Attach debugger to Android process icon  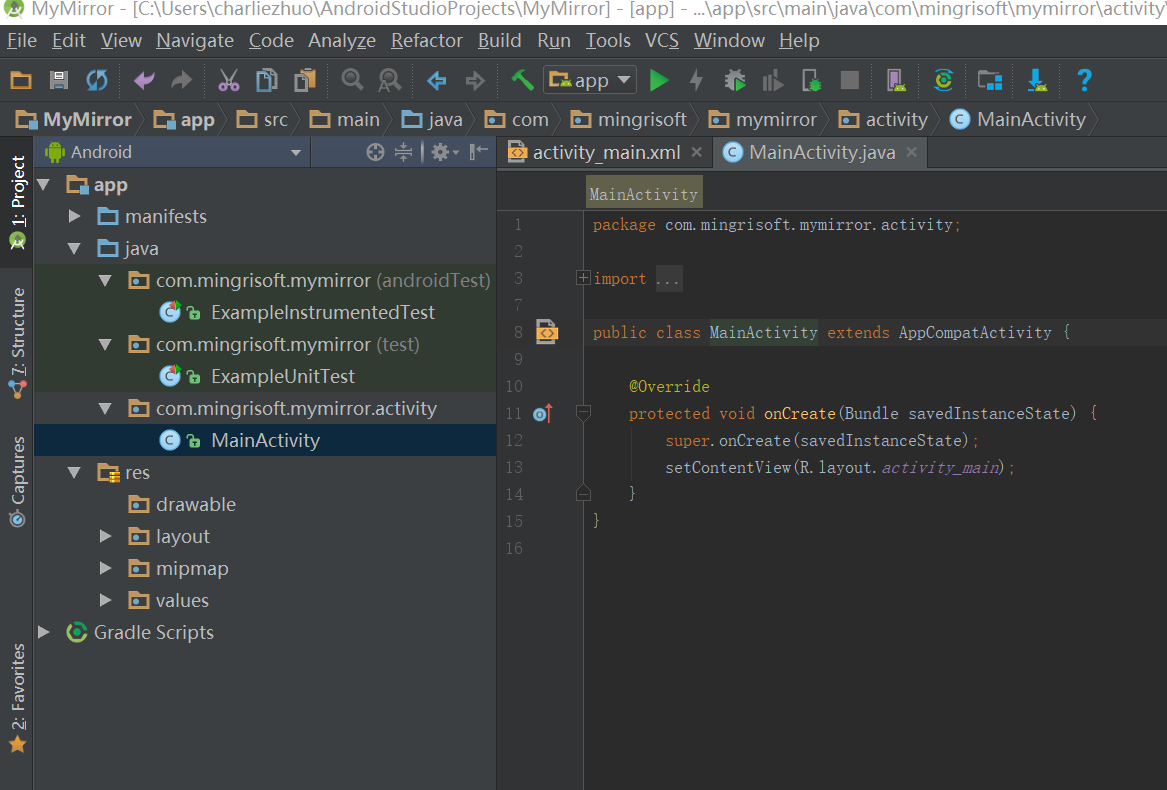(x=811, y=80)
